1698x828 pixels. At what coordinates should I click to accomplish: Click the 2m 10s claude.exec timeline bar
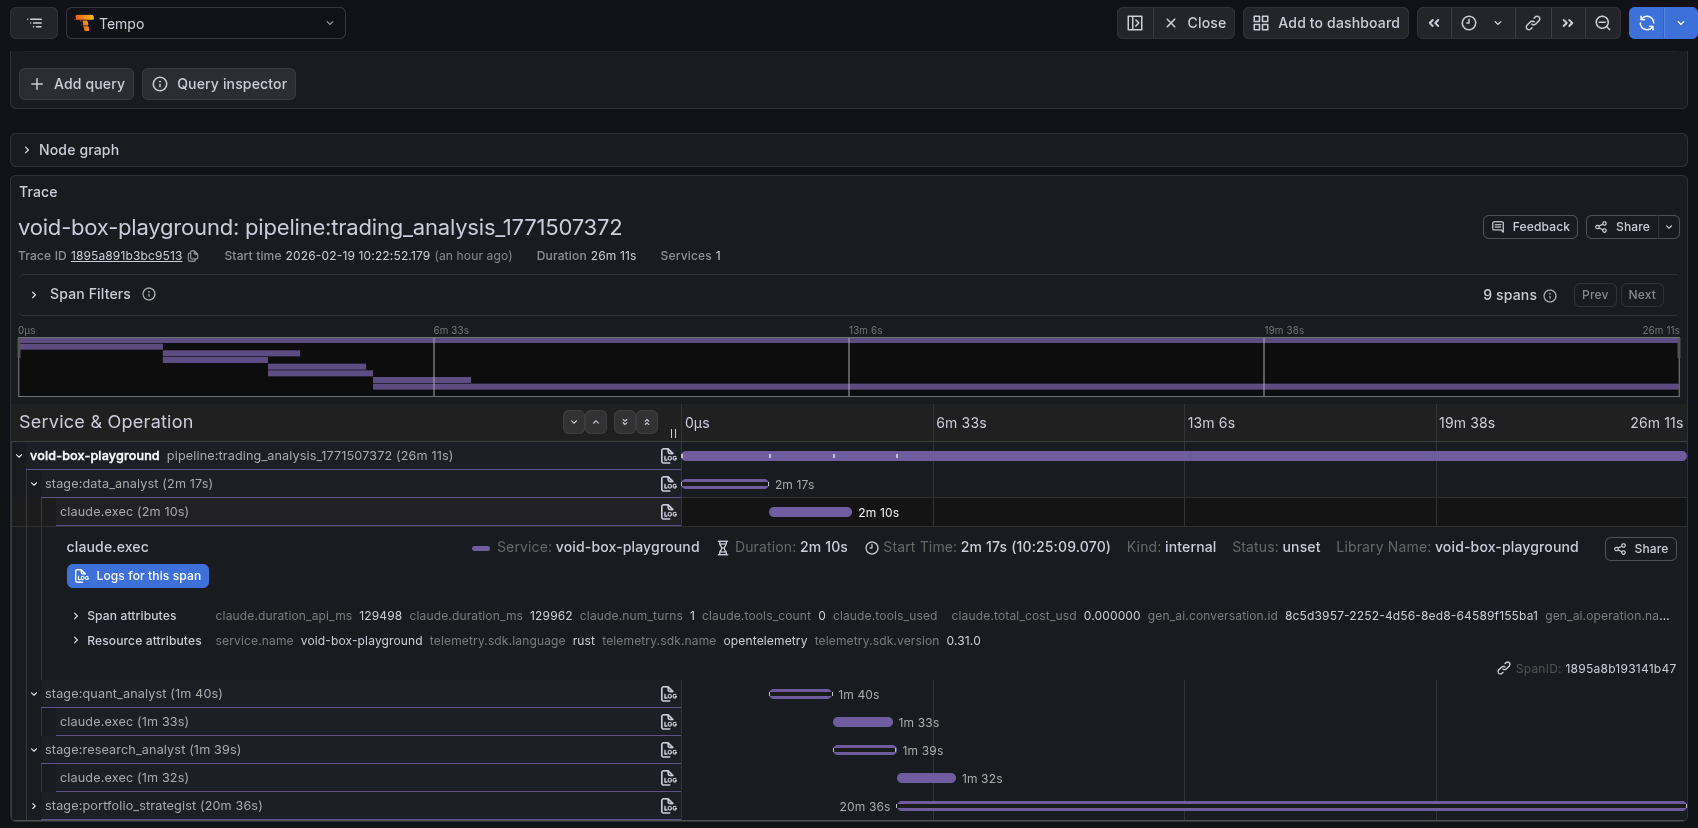tap(810, 512)
